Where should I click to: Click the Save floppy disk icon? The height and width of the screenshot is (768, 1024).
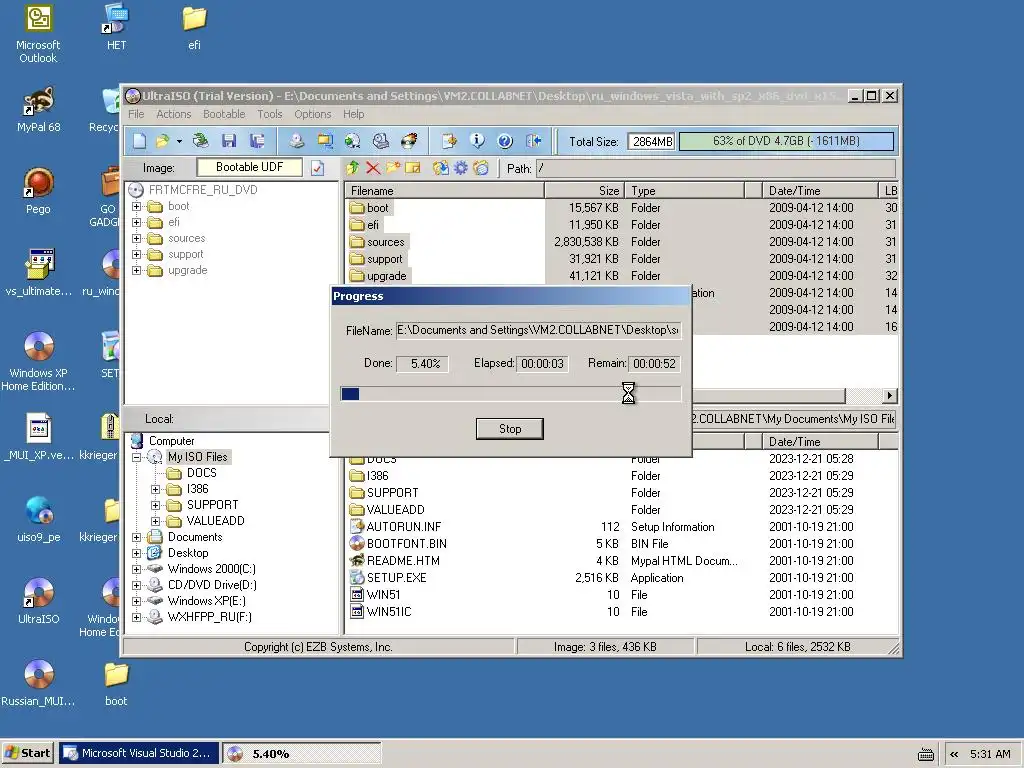pos(229,140)
